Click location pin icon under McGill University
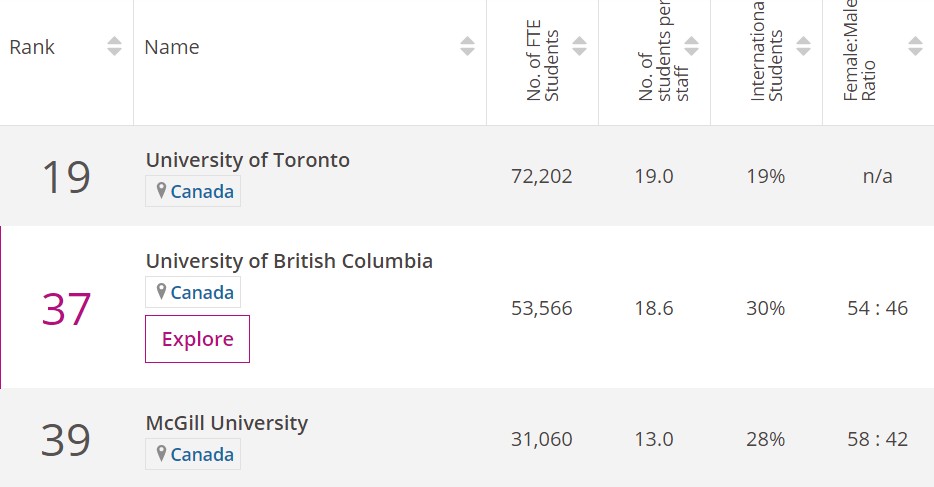The width and height of the screenshot is (934, 487). (x=161, y=454)
